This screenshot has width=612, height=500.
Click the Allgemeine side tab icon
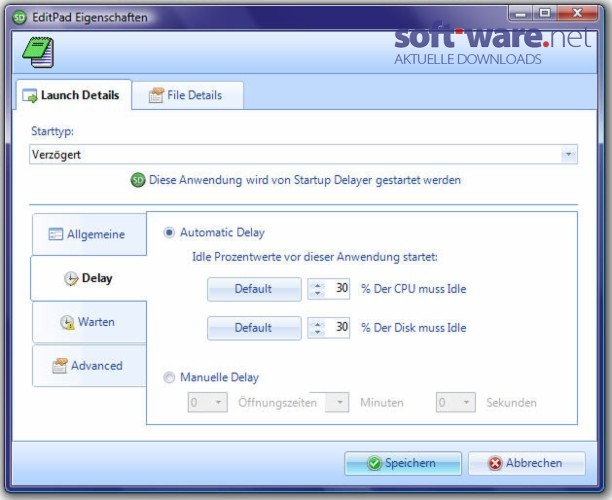[55, 234]
